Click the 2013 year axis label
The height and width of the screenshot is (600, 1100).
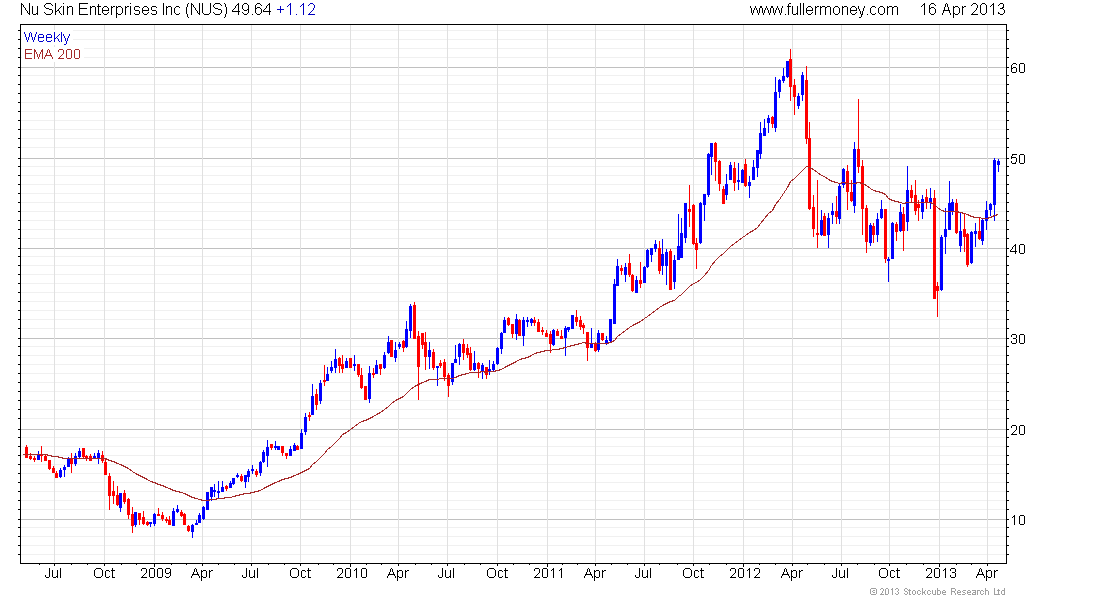(x=941, y=573)
